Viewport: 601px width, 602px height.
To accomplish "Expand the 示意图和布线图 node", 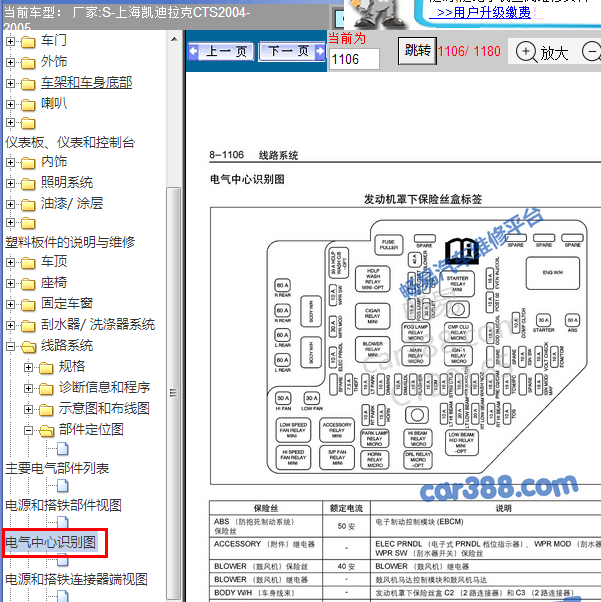I will (28, 409).
